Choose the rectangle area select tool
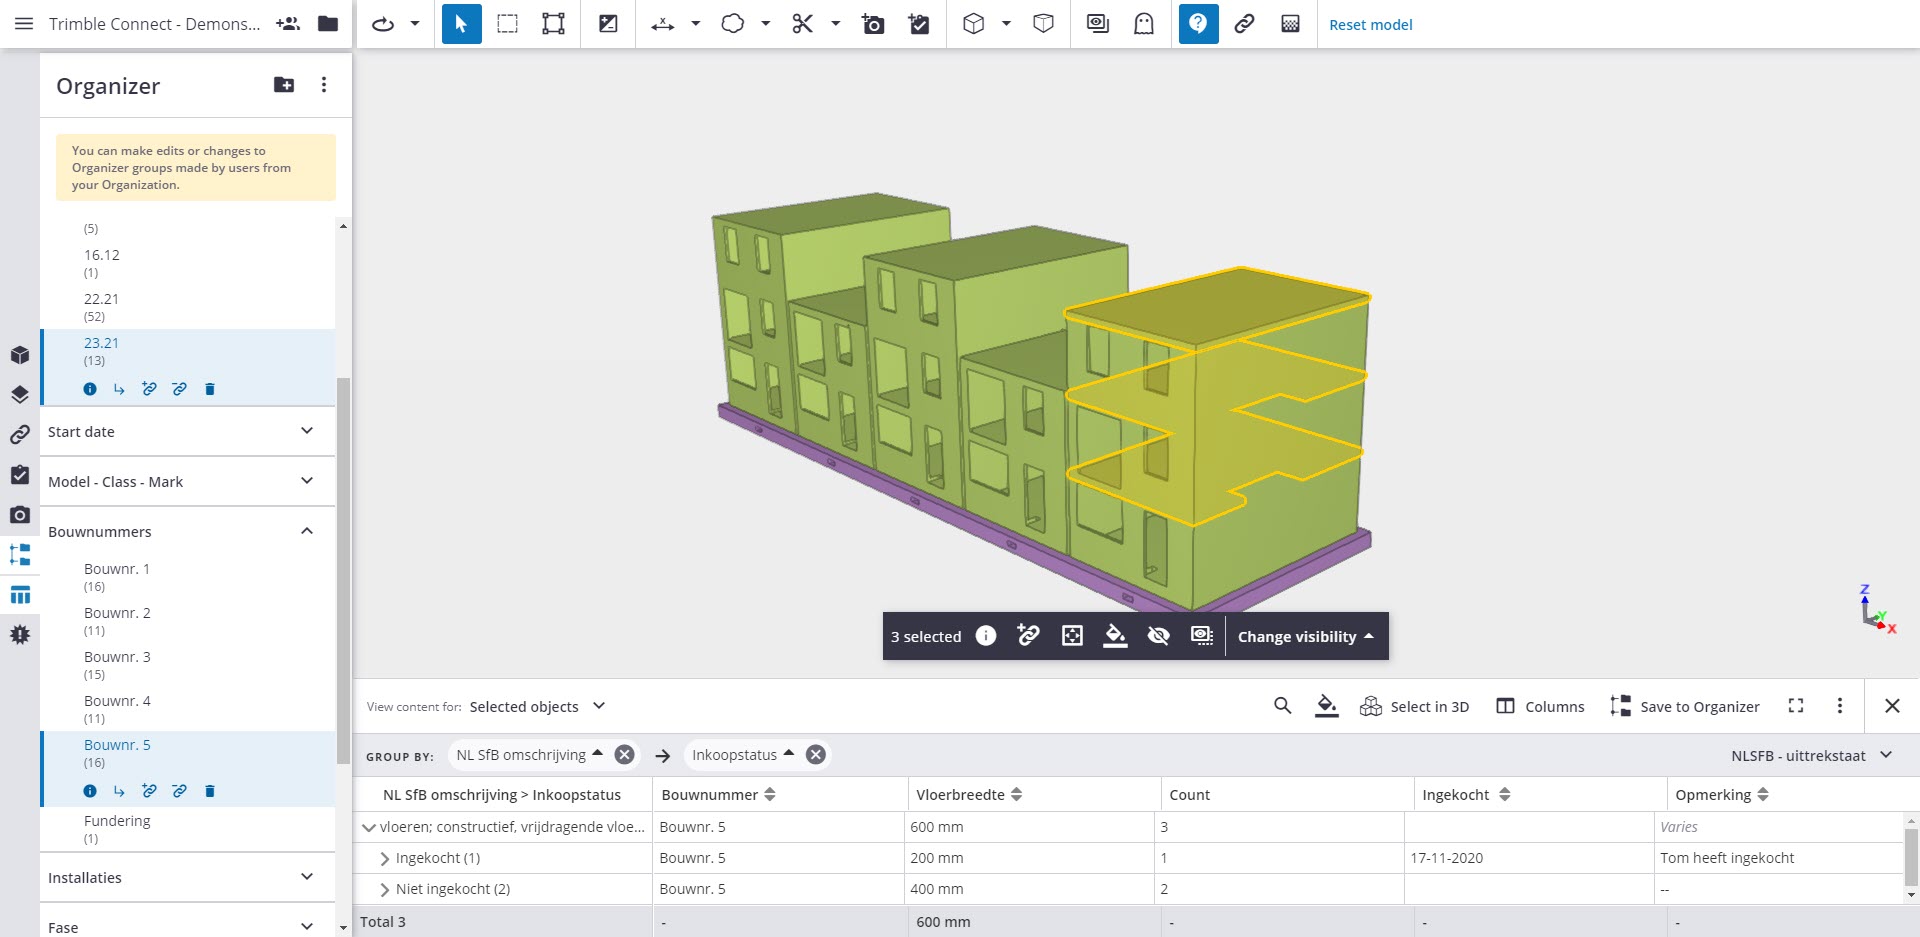 (508, 24)
